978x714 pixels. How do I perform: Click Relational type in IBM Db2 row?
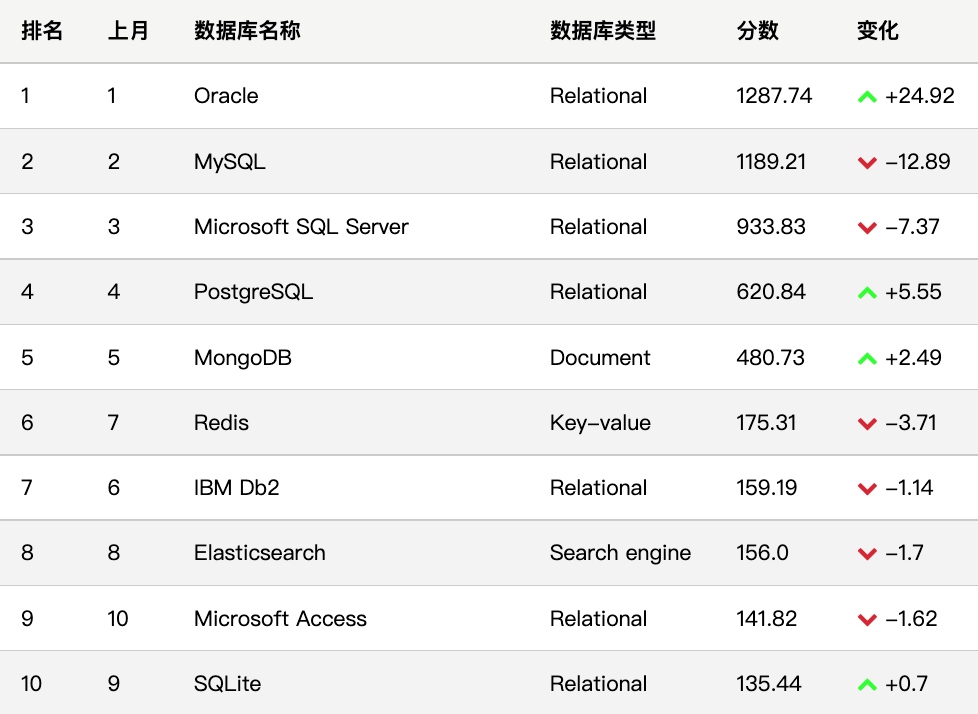point(598,487)
